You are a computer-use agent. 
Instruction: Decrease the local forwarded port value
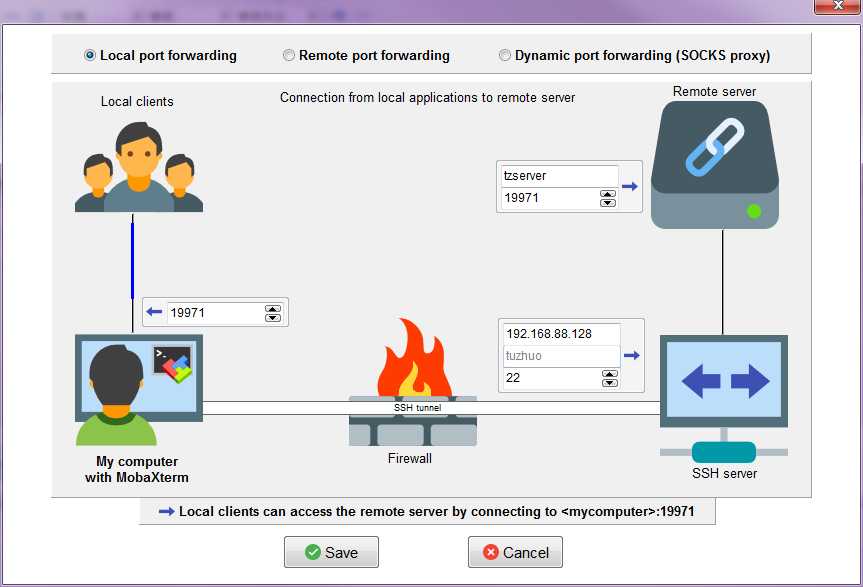click(x=273, y=317)
